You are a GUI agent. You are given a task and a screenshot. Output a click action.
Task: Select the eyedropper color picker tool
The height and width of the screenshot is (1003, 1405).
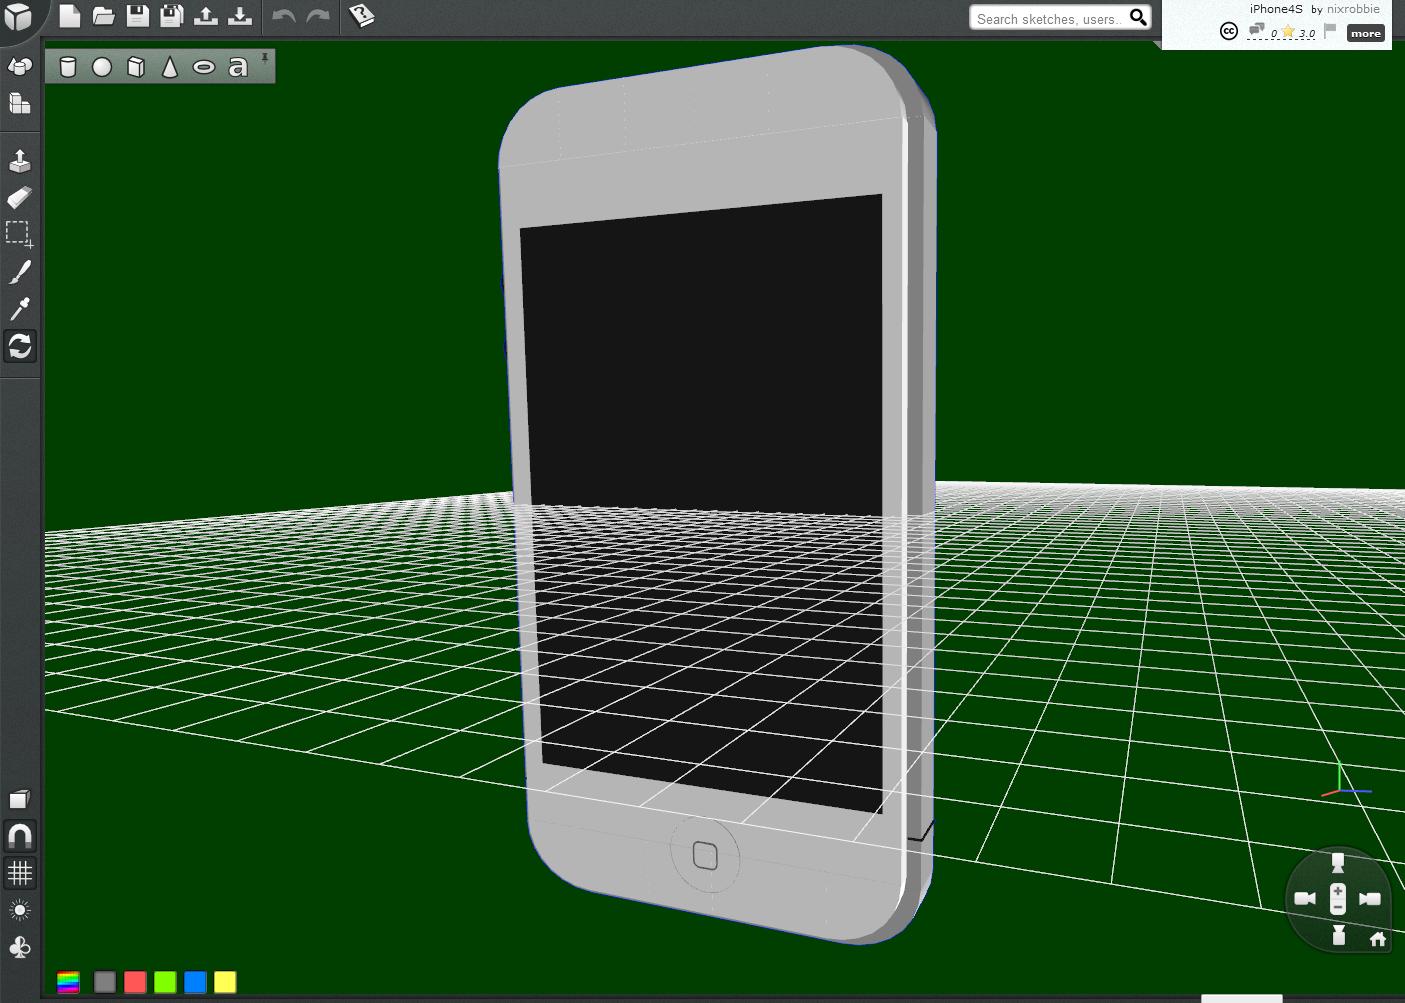pyautogui.click(x=19, y=308)
